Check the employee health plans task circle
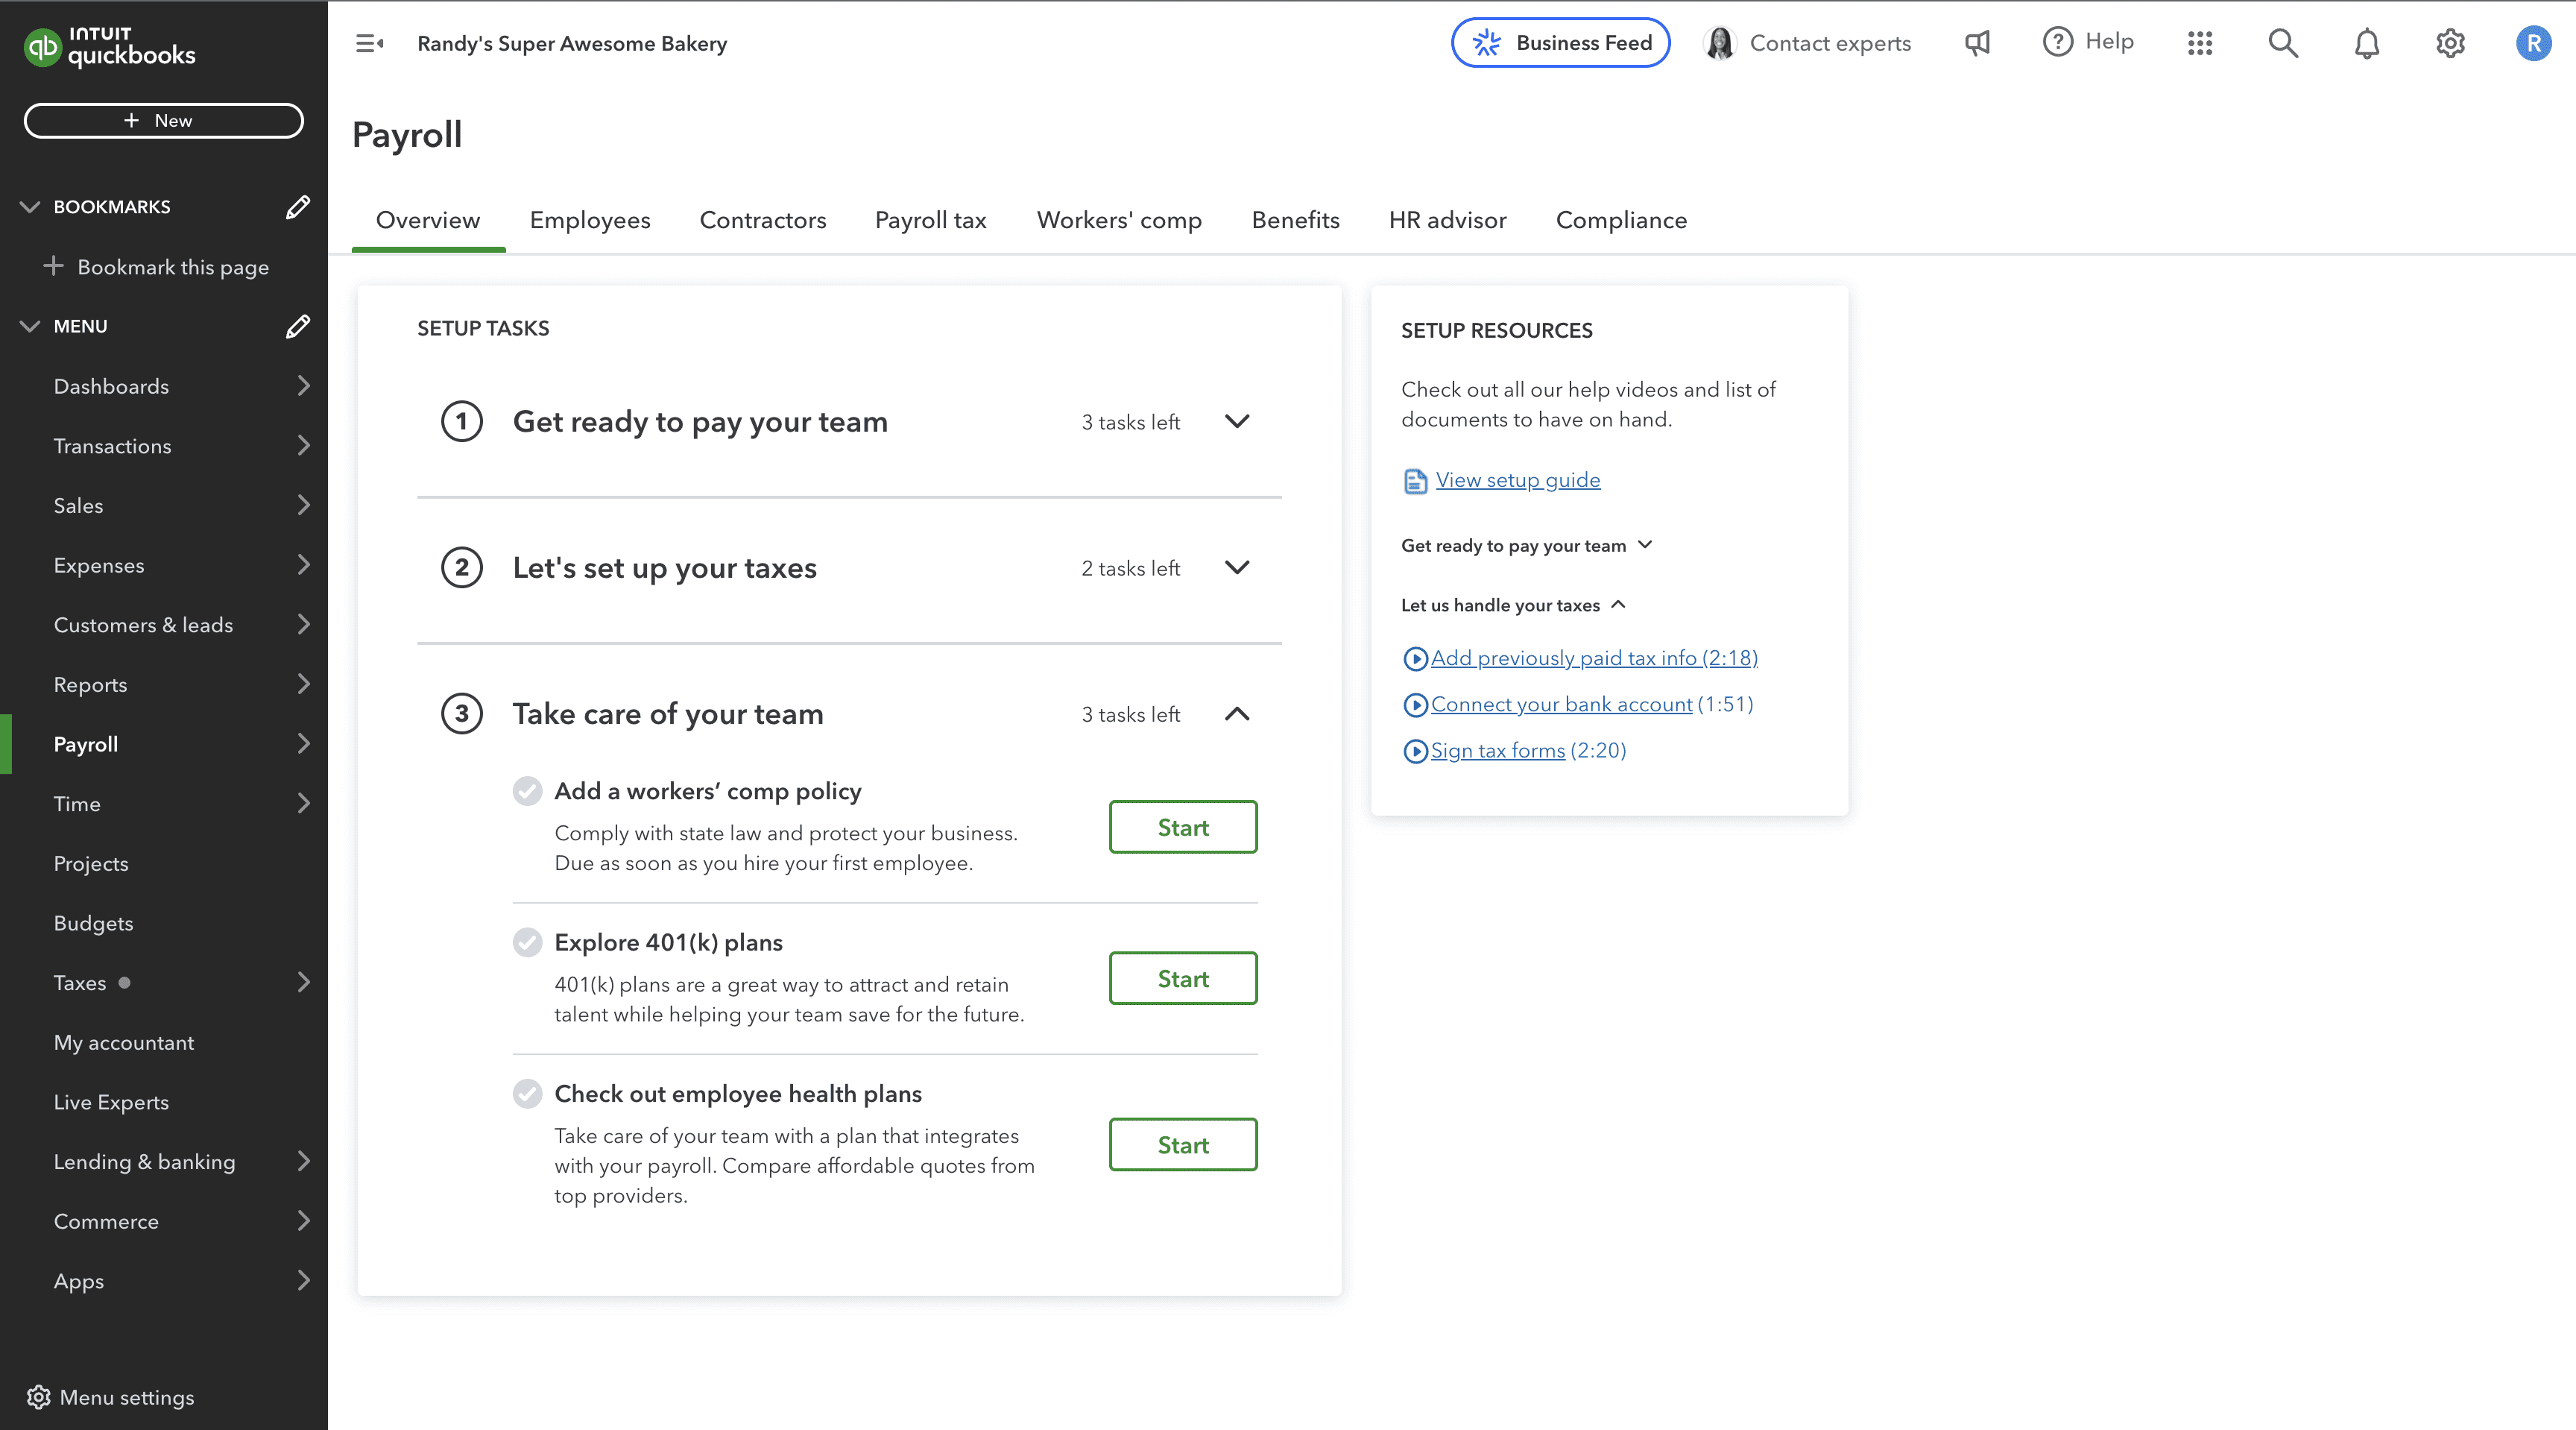 point(527,1093)
